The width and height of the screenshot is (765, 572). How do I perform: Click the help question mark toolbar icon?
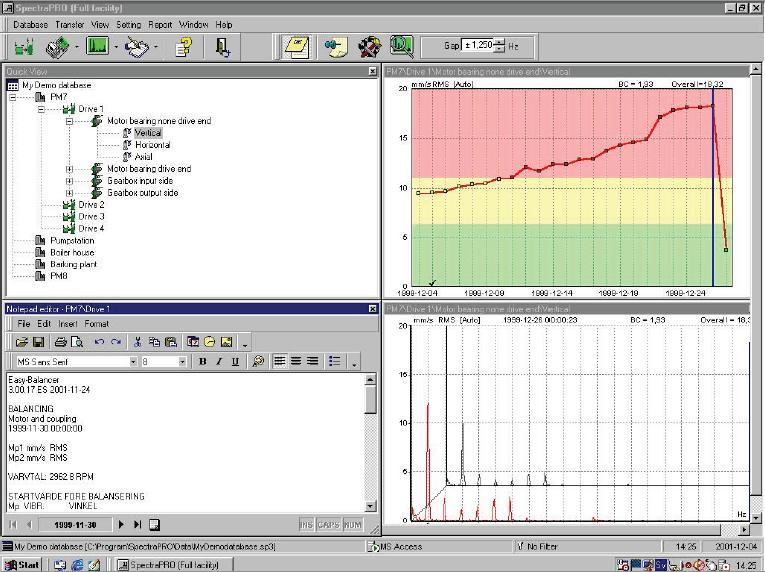(x=183, y=46)
